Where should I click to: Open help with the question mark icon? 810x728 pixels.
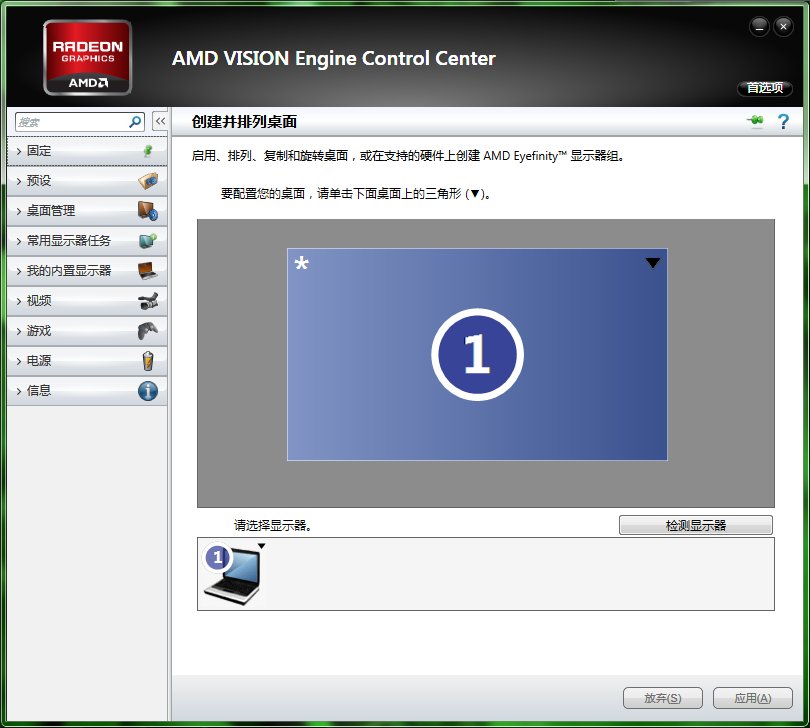[x=783, y=122]
